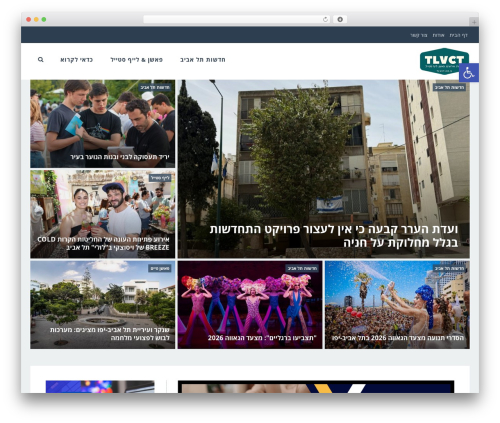500x423 pixels.
Task: Open the אודות top bar link
Action: point(438,35)
